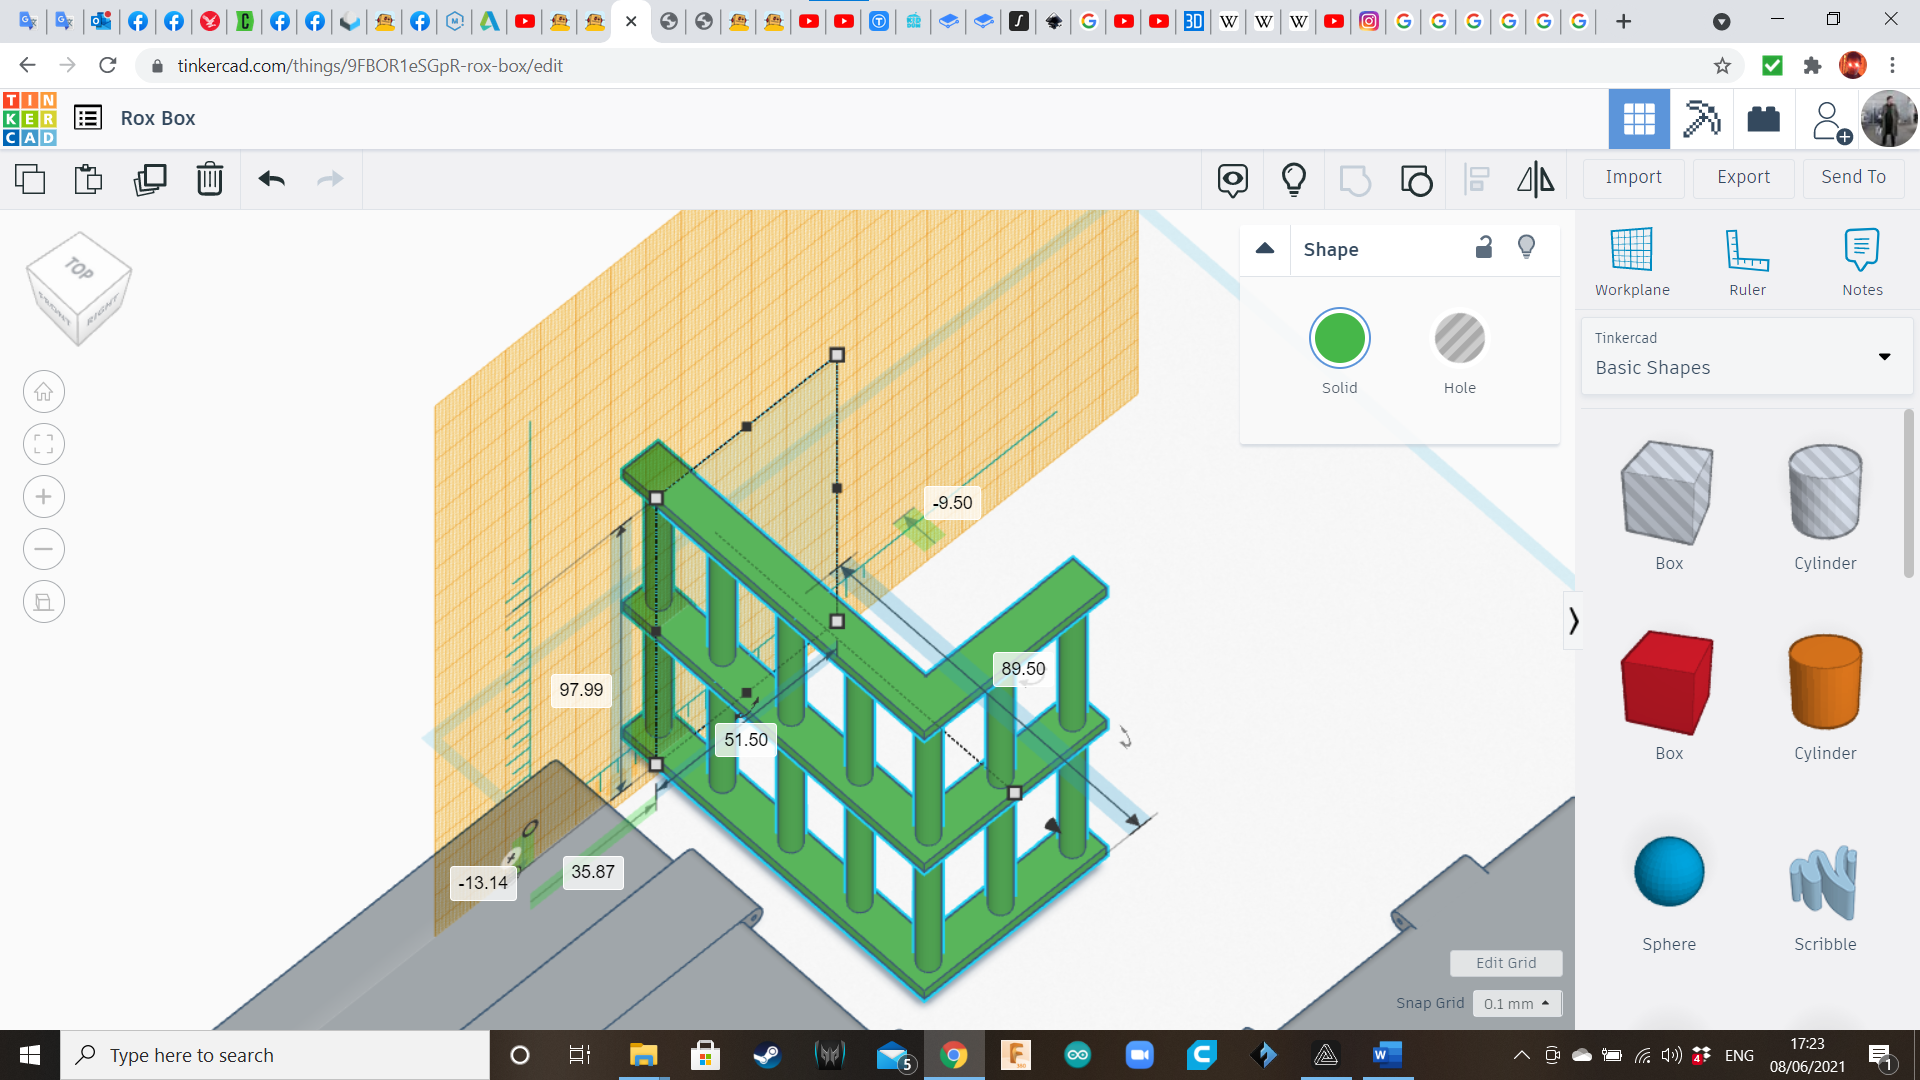Click the Export button
Viewport: 1920px width, 1080px height.
point(1743,178)
